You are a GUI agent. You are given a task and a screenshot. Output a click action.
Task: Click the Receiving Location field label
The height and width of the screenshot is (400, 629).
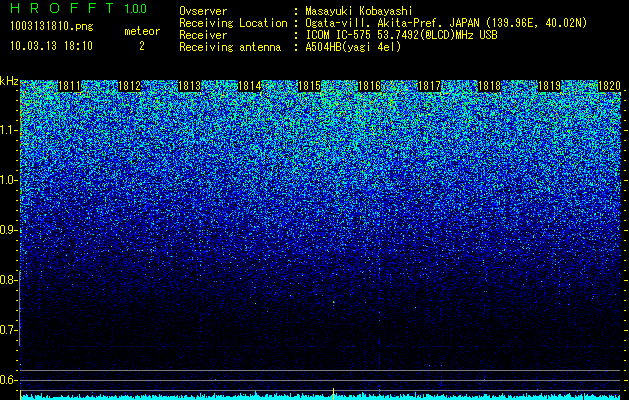[x=233, y=23]
